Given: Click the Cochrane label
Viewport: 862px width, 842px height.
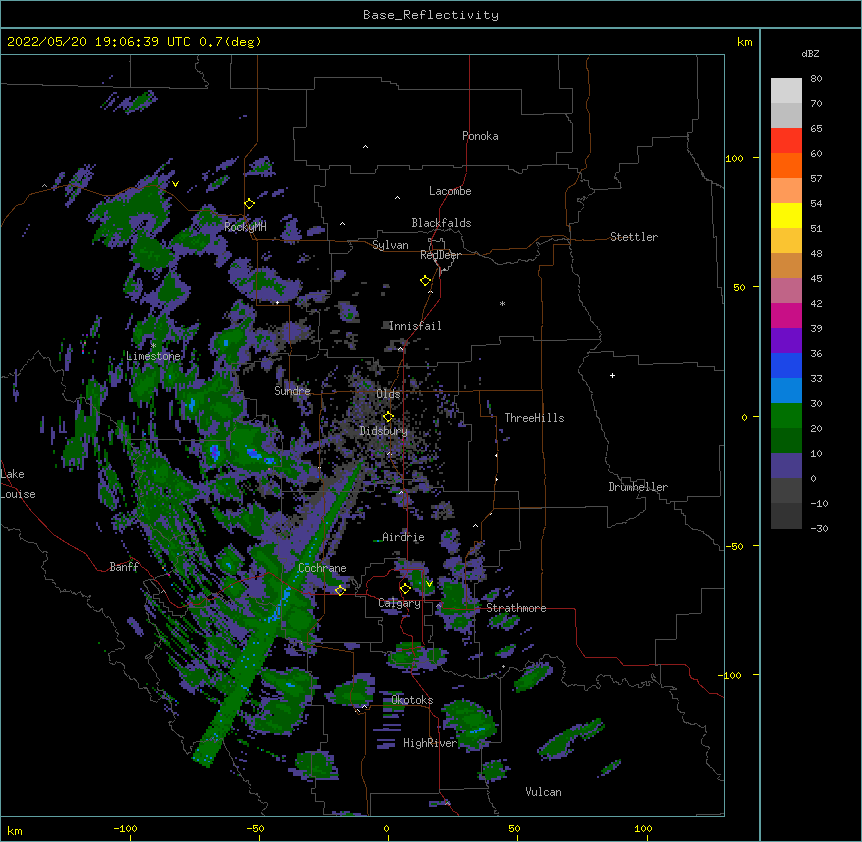Looking at the screenshot, I should click(322, 568).
